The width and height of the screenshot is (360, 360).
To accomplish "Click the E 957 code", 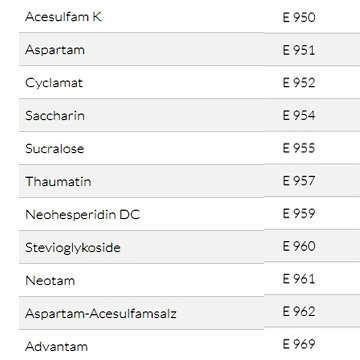I will pos(299,181).
